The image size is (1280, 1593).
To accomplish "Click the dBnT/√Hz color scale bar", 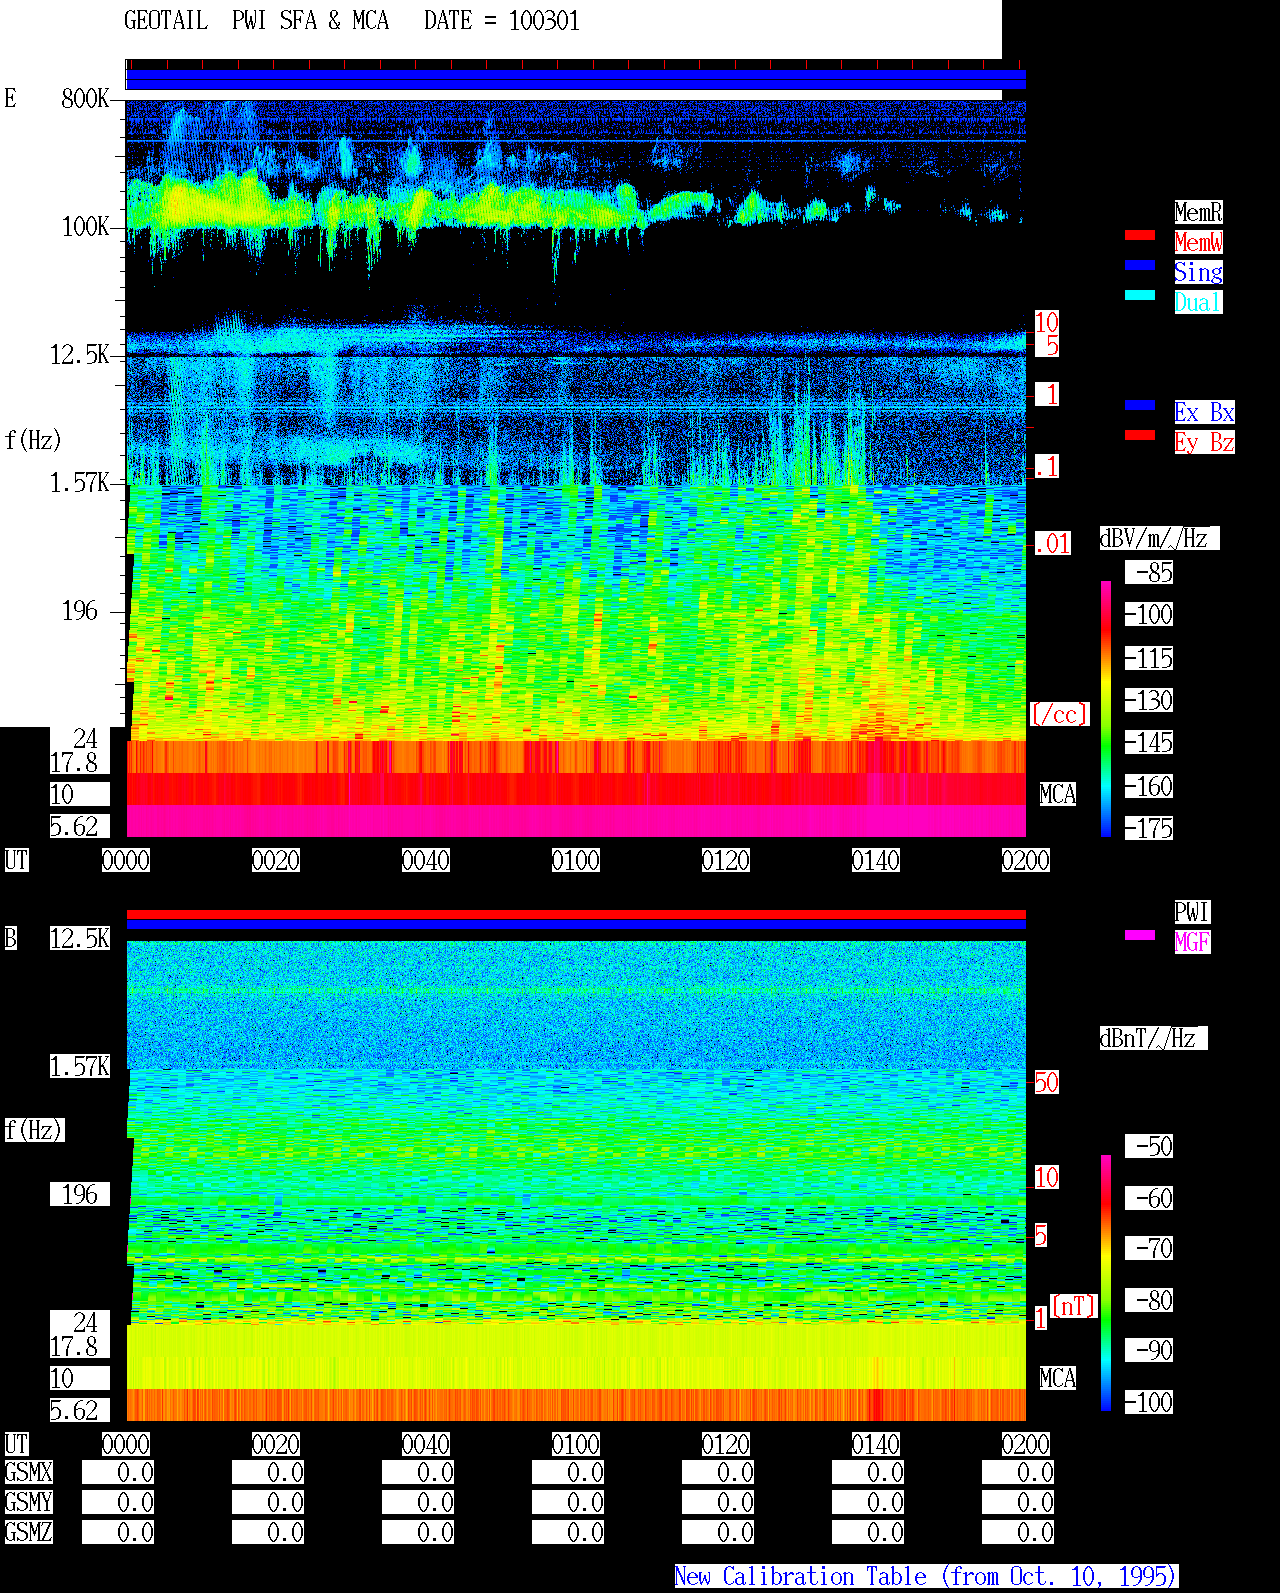I will pos(1106,1283).
